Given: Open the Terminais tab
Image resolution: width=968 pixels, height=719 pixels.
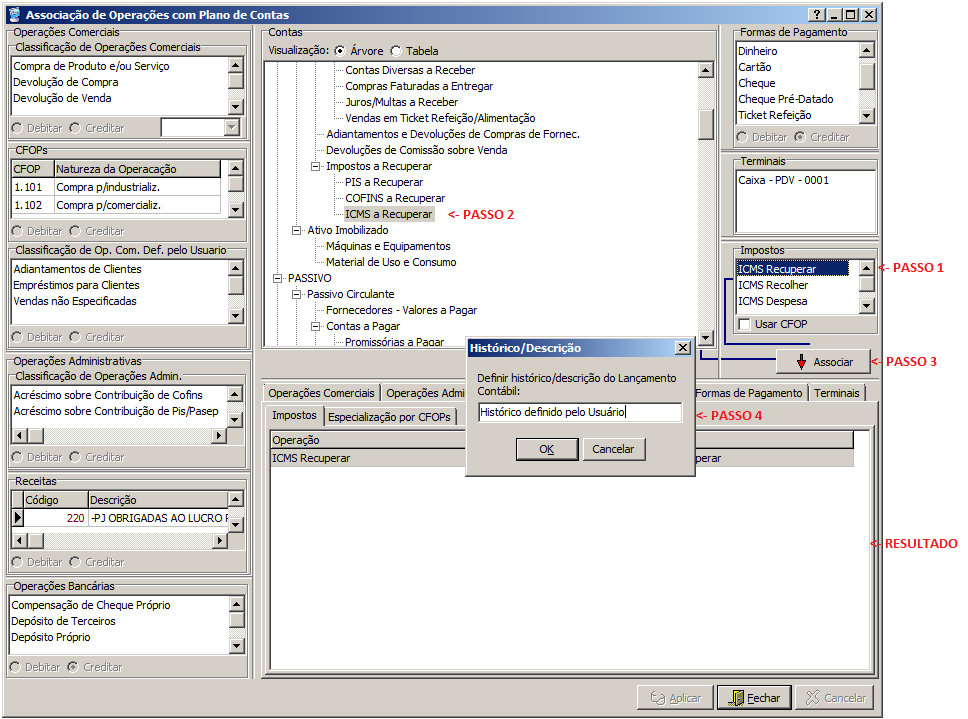Looking at the screenshot, I should tap(836, 393).
